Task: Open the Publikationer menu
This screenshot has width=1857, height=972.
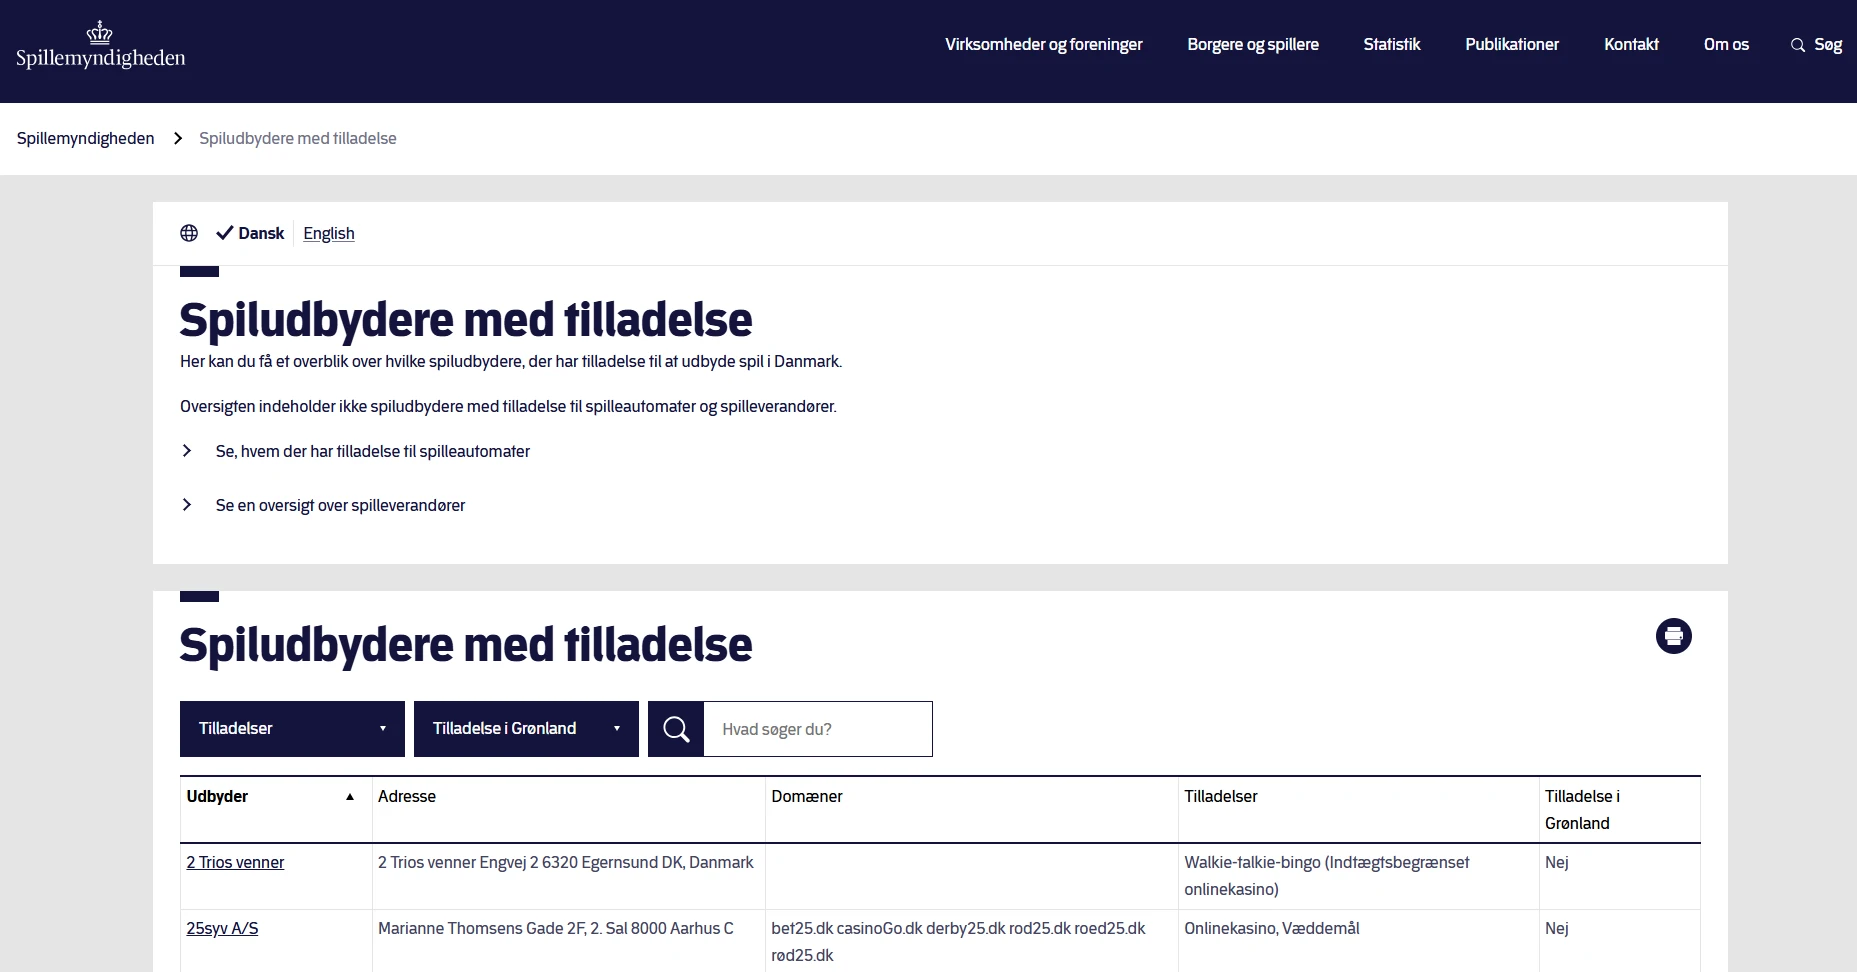Action: (1512, 44)
